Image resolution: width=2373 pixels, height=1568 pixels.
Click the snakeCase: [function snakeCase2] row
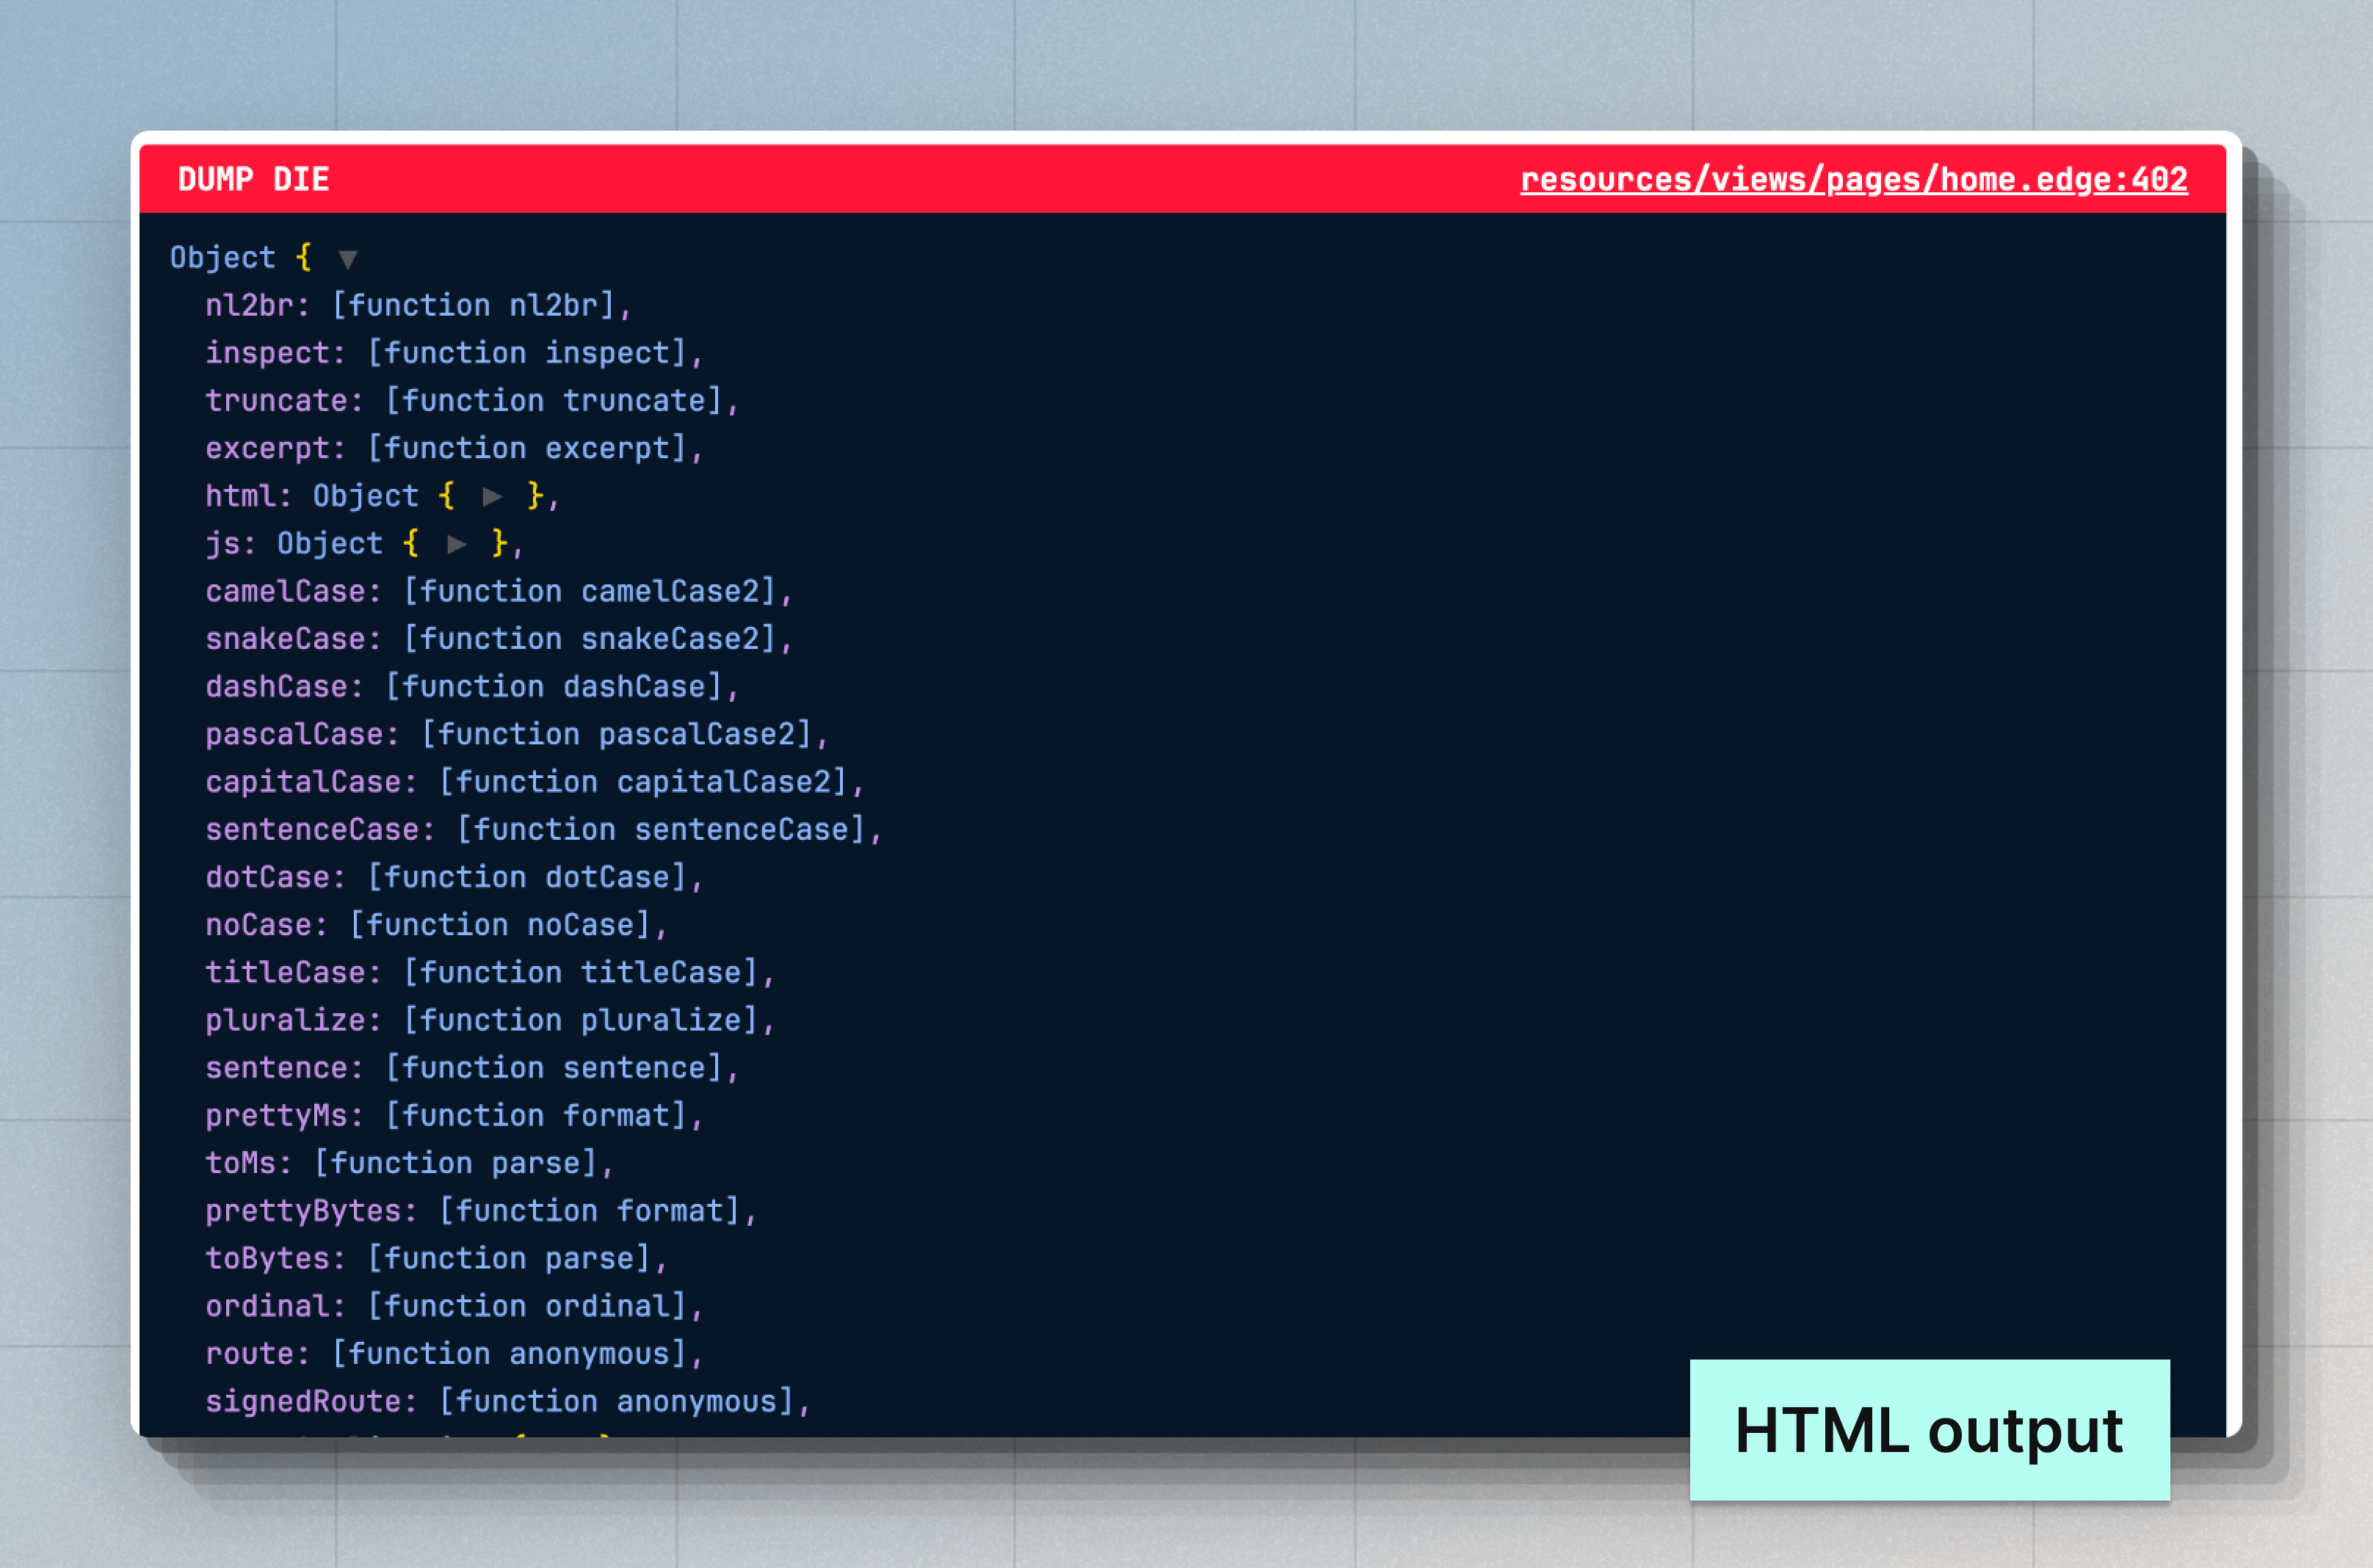point(499,639)
